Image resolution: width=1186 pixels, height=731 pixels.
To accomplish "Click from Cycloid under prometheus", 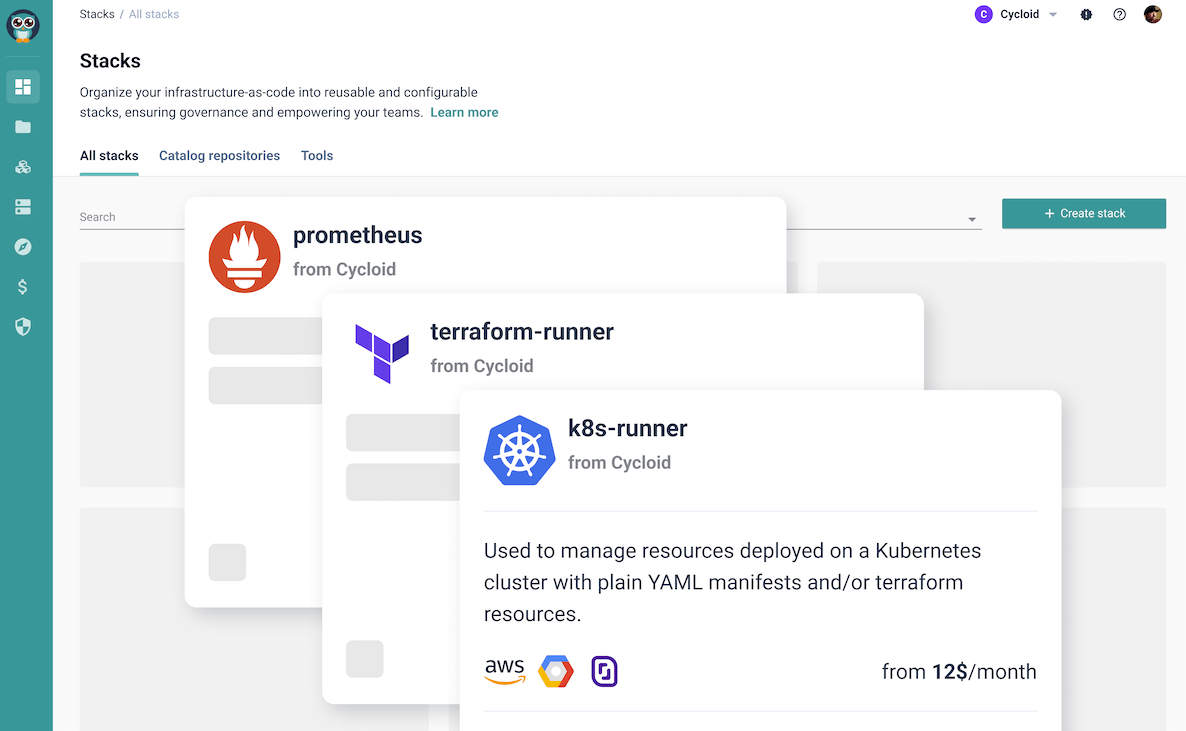I will (344, 269).
